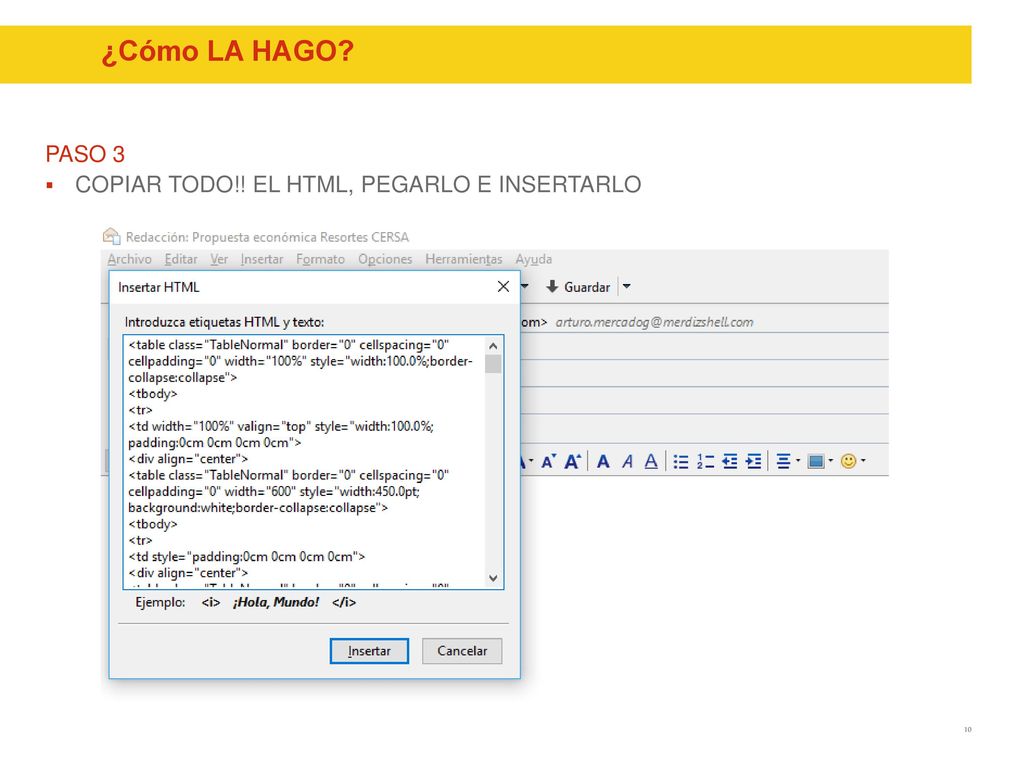Click the compose window title 'Redacción: Propuesta económica'
This screenshot has height=768, width=1024.
point(268,237)
